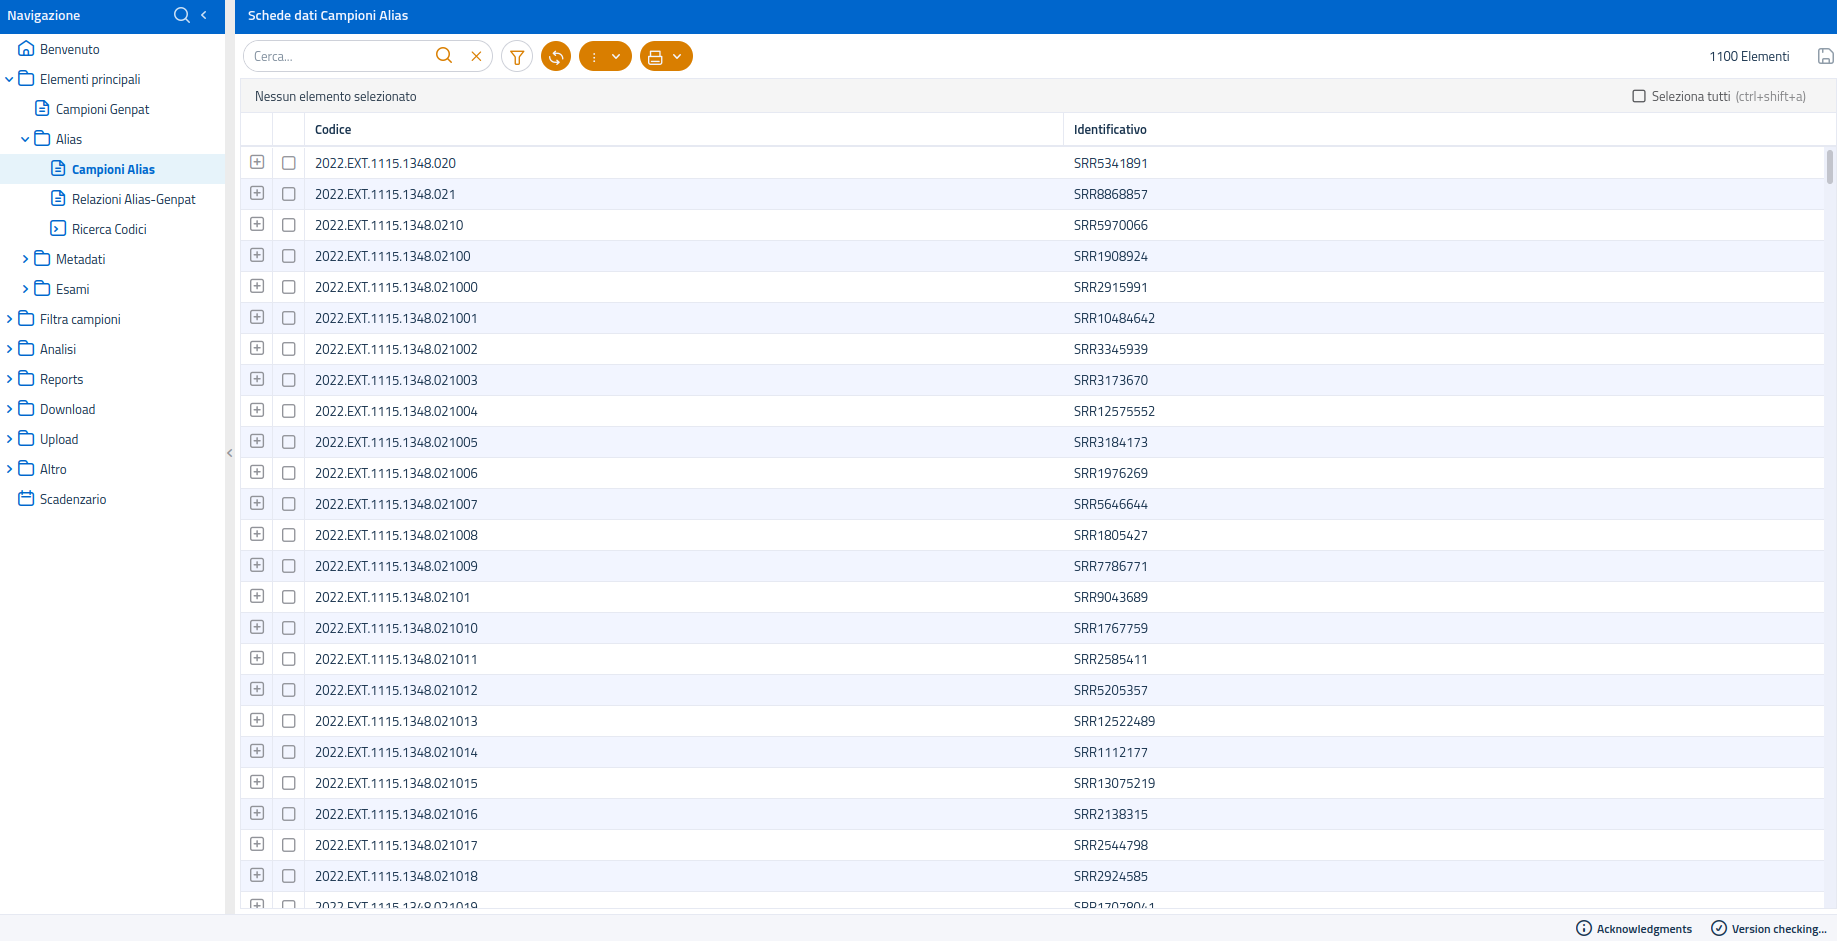This screenshot has height=941, width=1837.
Task: Expand row details for 2022.EXT.1115.1348.020
Action: click(257, 163)
